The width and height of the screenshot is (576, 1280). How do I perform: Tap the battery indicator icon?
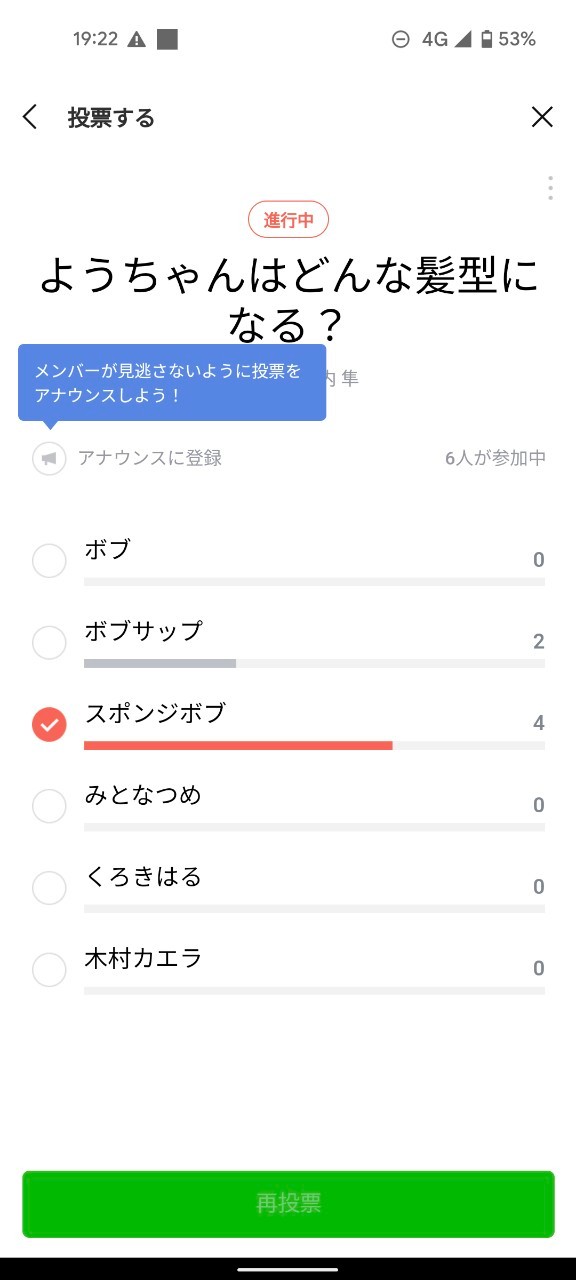pos(487,40)
